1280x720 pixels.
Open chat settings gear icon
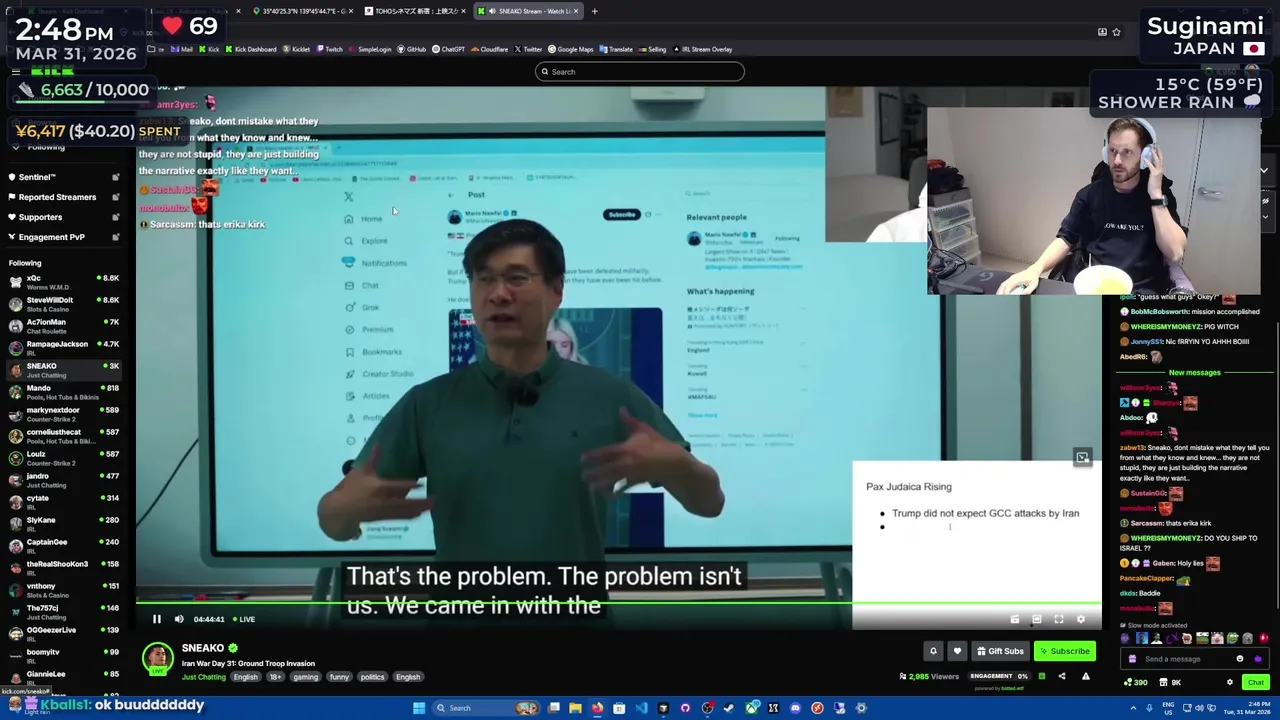click(1230, 682)
